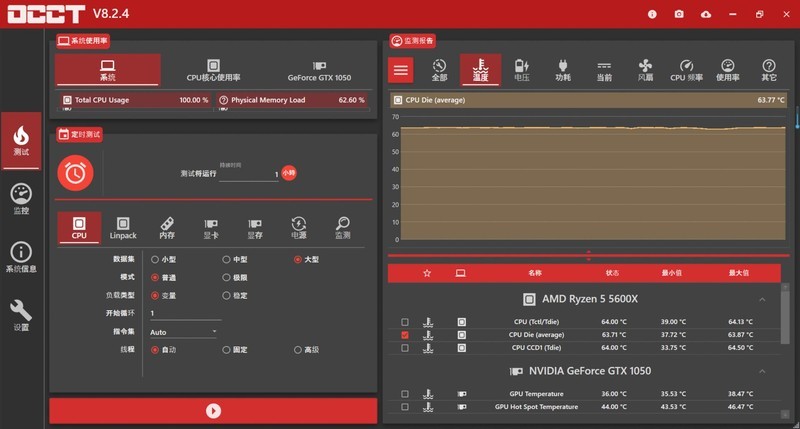This screenshot has height=429, width=800.
Task: Collapse the AMD Ryzen 5 5600X group
Action: (762, 299)
